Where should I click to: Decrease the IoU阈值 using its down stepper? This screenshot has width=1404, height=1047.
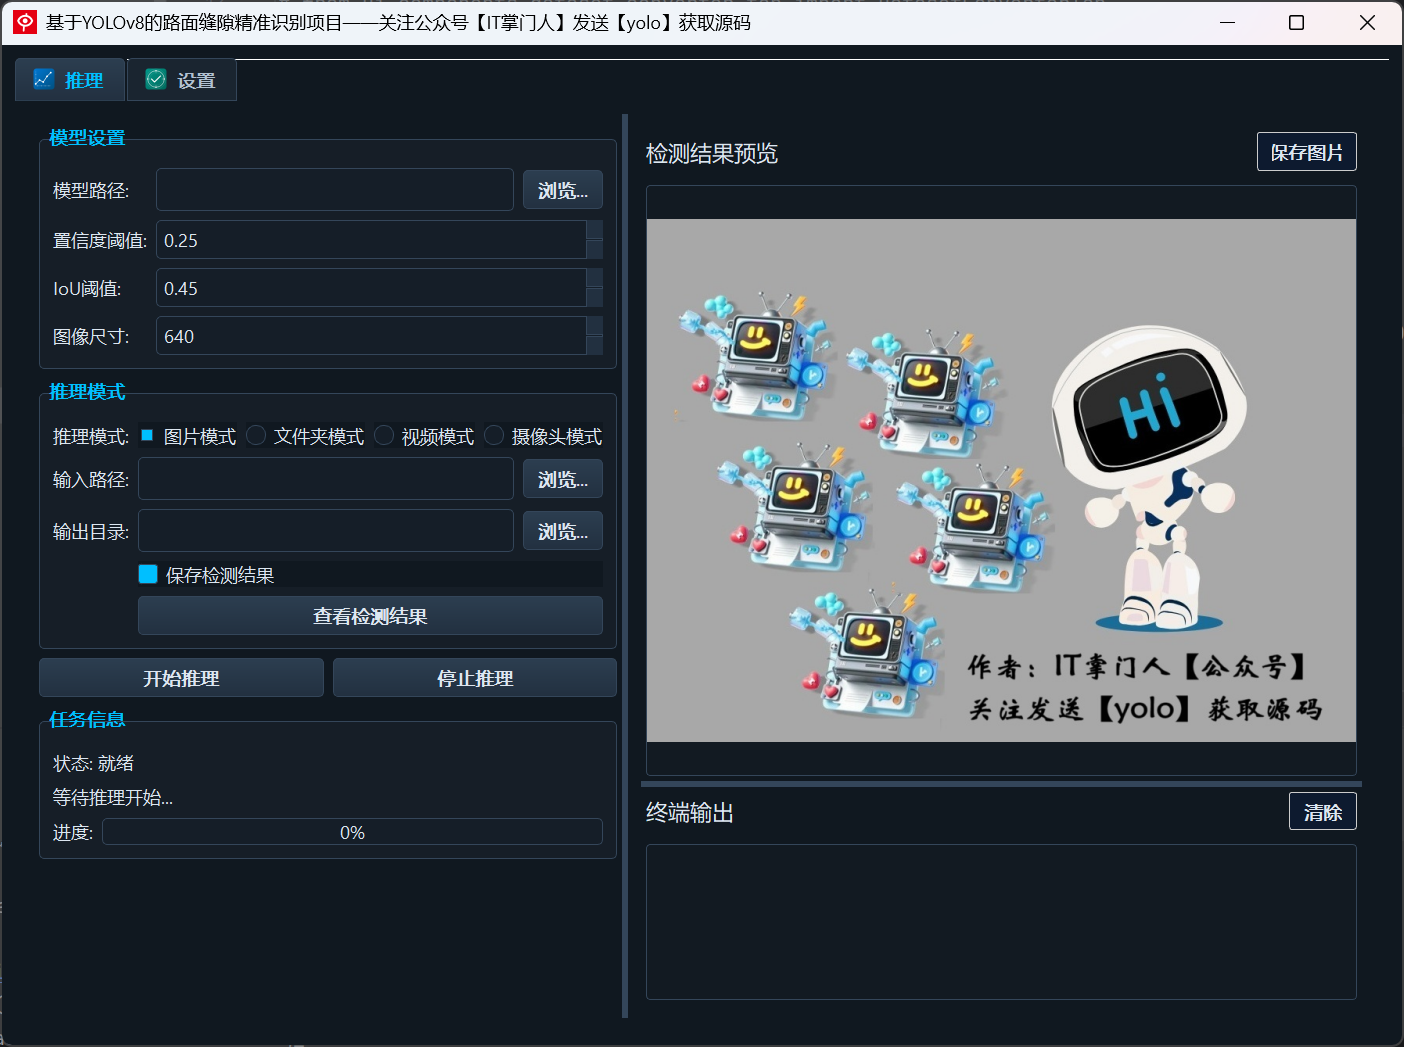[x=595, y=296]
